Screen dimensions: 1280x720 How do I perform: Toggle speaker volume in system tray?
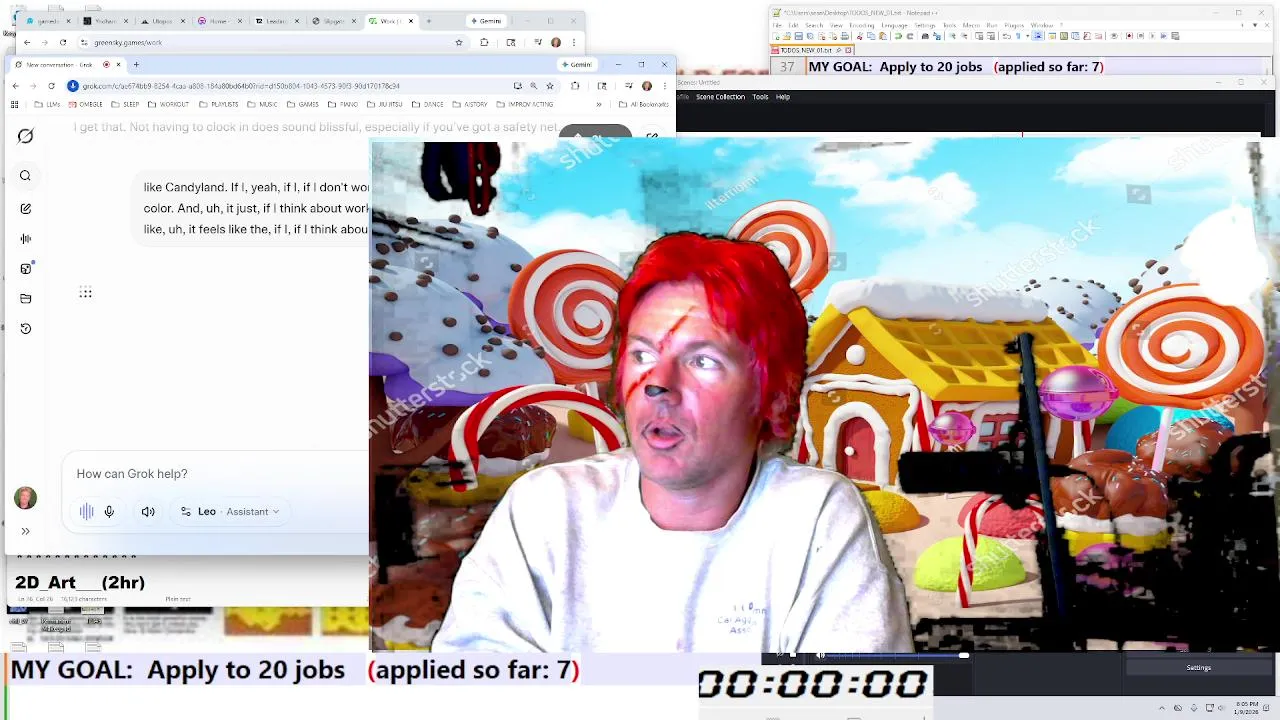coord(1220,708)
